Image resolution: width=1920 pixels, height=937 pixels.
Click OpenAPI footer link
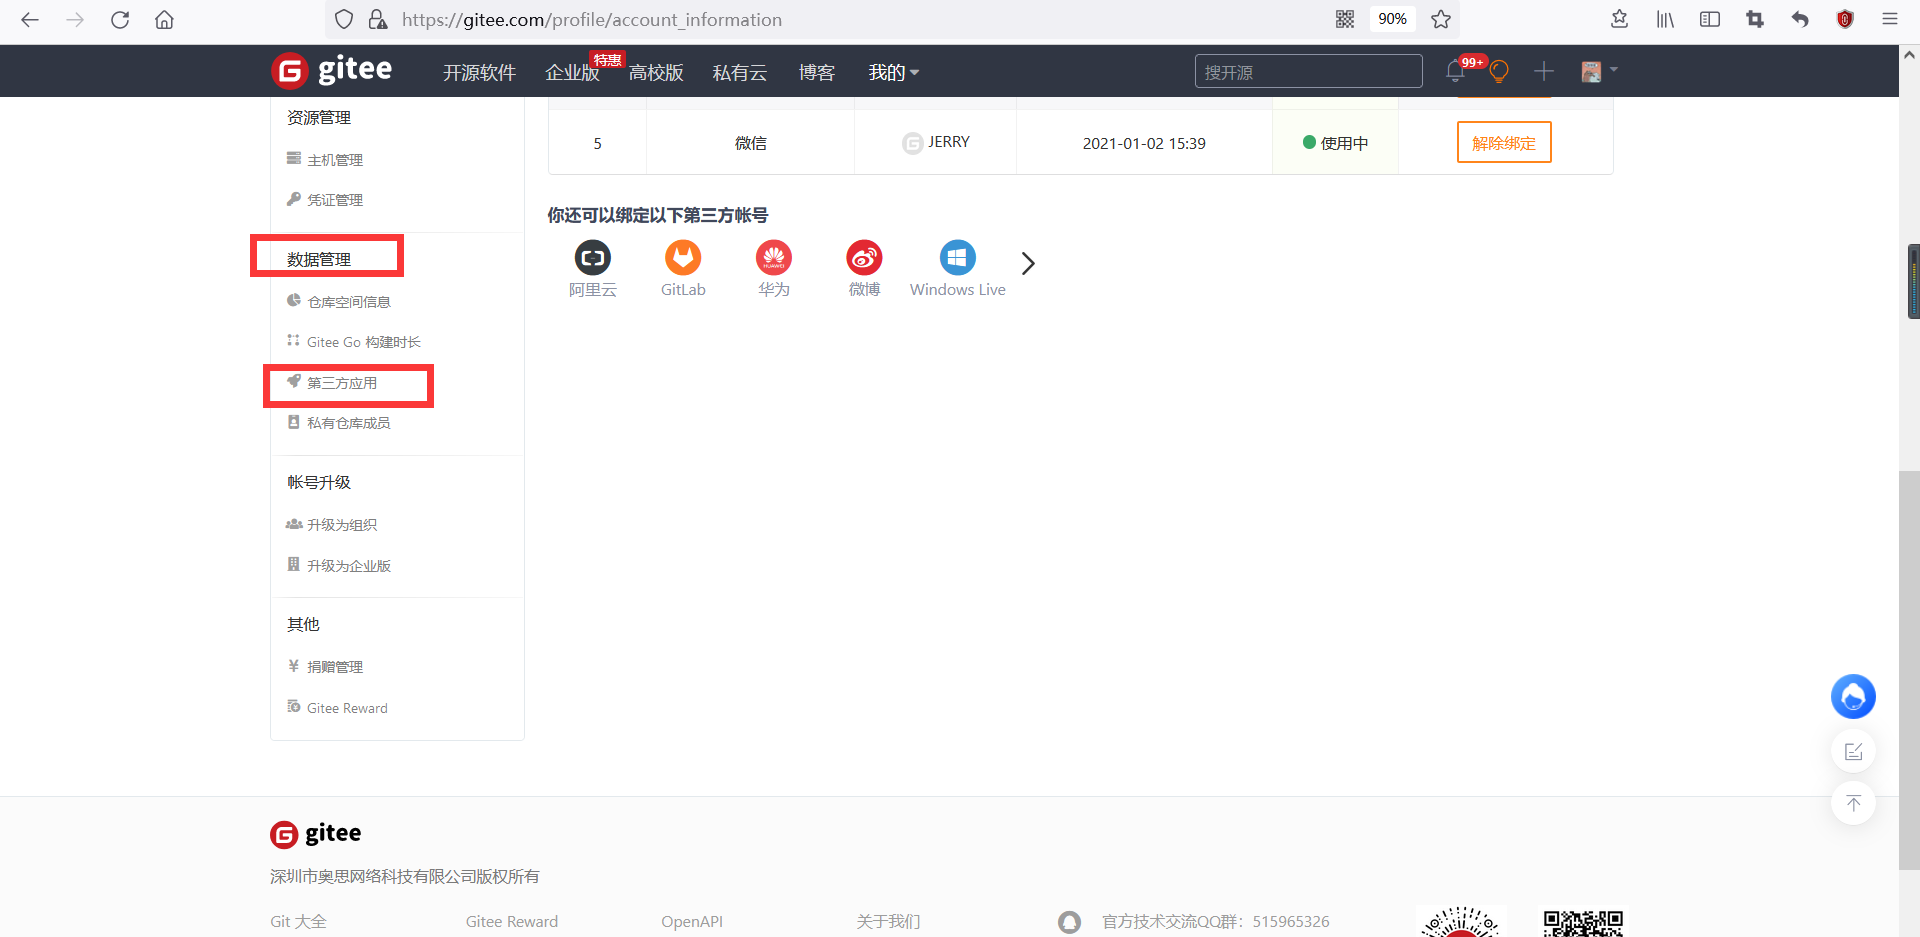[x=692, y=922]
